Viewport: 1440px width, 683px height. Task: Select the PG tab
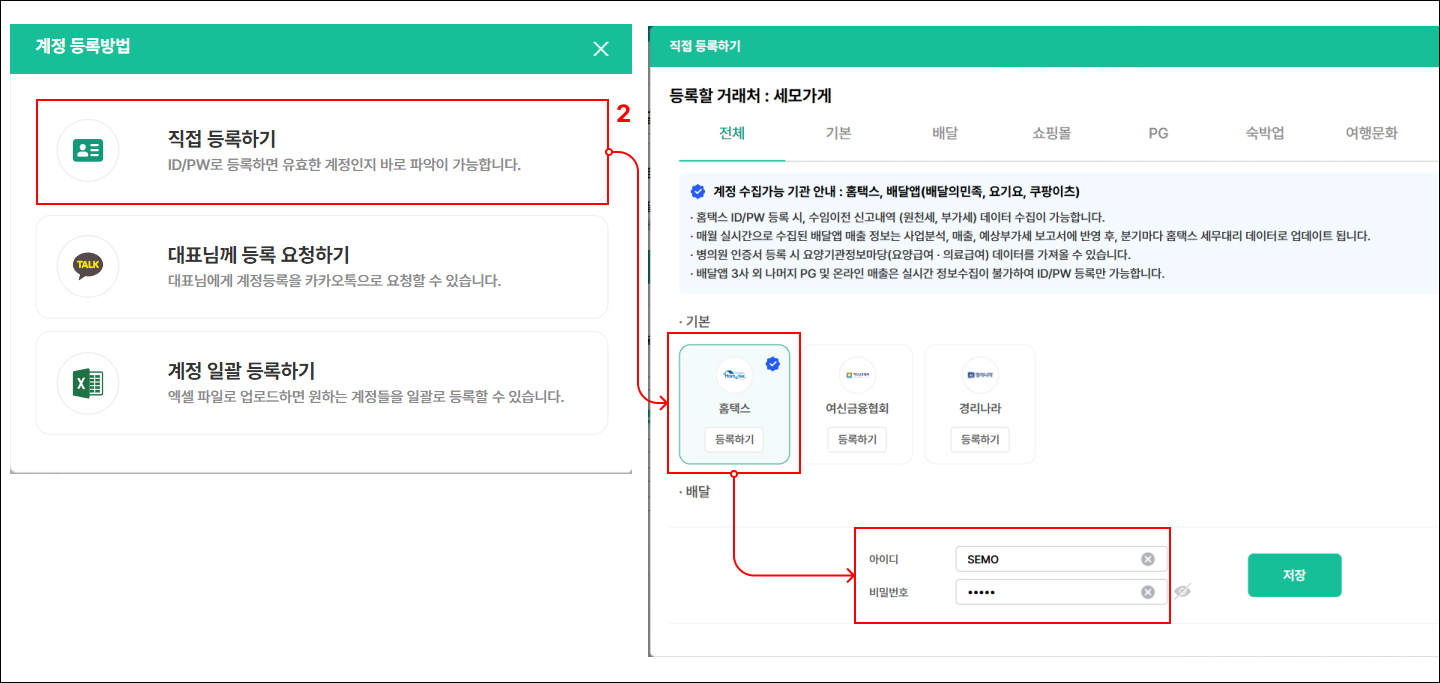(x=1158, y=133)
